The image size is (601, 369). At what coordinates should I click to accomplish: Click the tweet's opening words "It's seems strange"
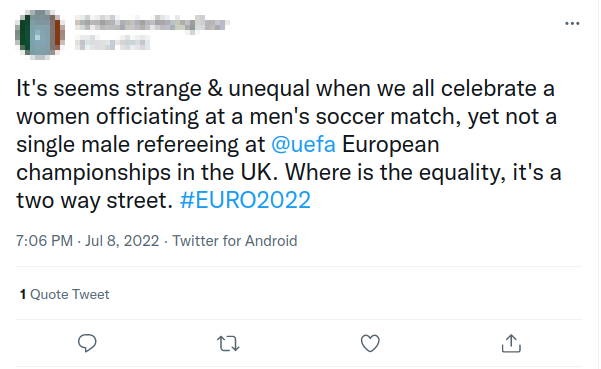point(109,89)
